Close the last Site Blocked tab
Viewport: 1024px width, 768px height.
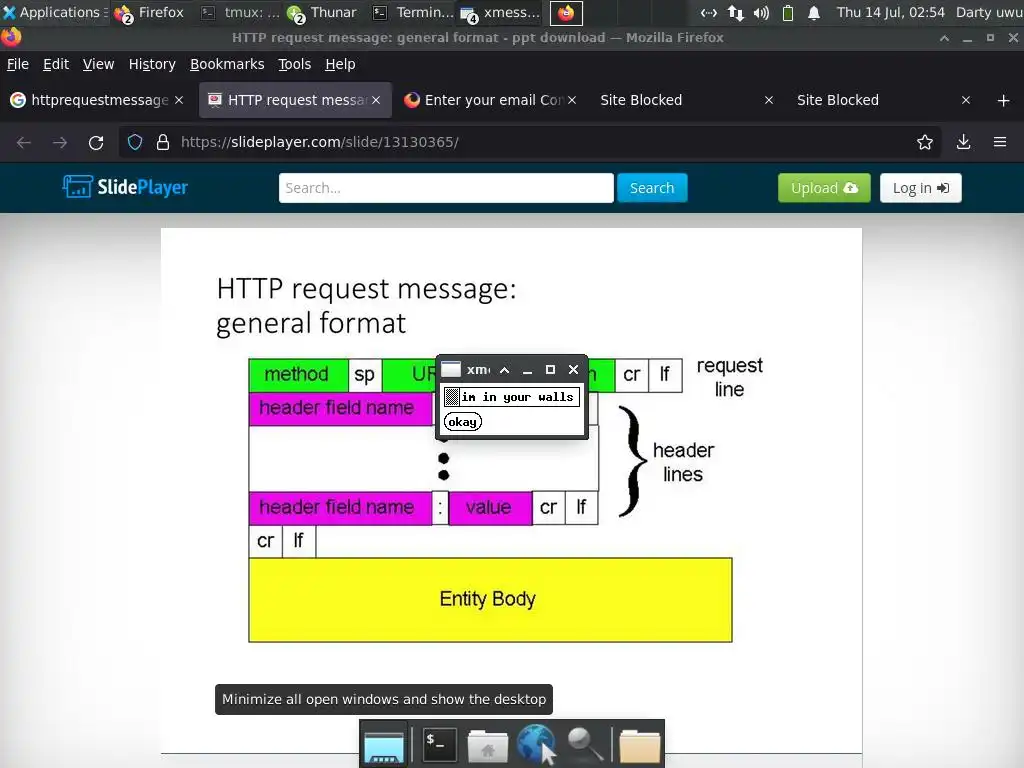coord(966,100)
